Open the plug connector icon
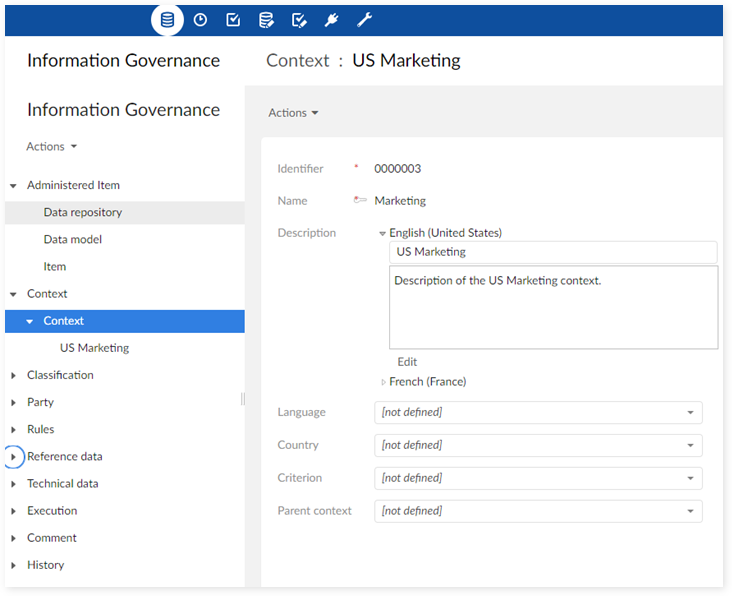This screenshot has height=596, width=732. pos(332,20)
